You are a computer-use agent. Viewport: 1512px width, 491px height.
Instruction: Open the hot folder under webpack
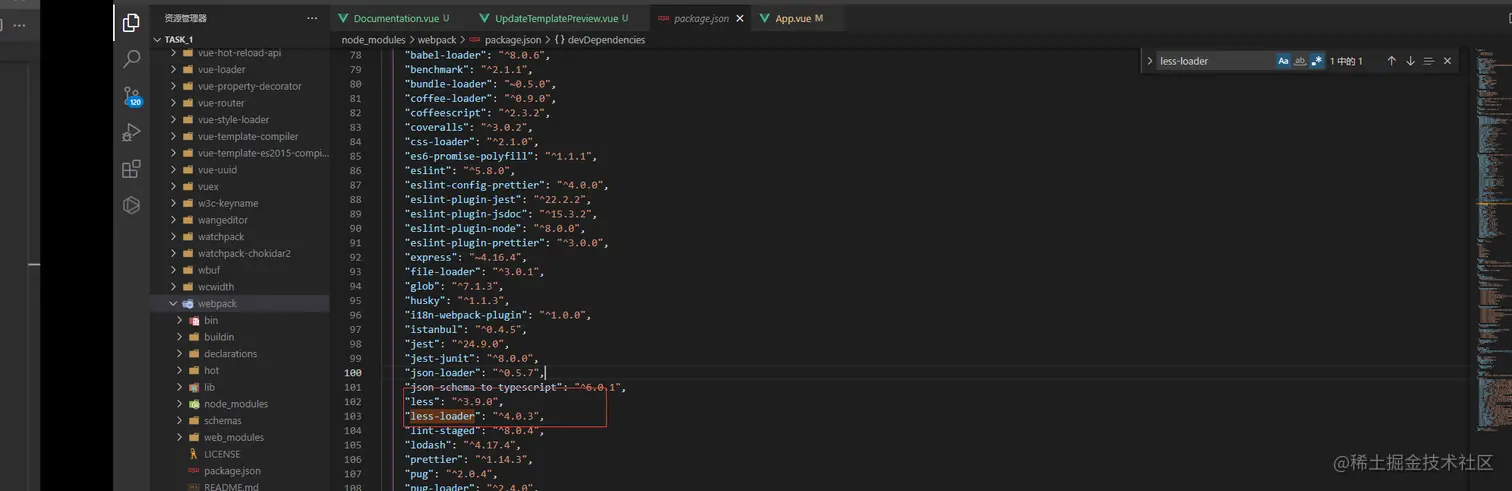click(x=240, y=370)
